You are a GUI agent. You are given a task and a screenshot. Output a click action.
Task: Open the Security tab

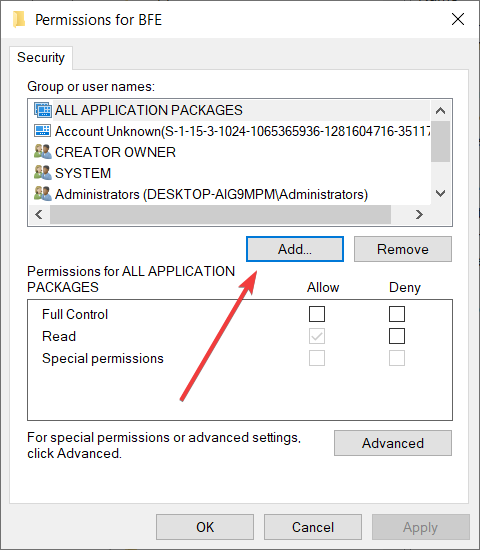point(41,58)
